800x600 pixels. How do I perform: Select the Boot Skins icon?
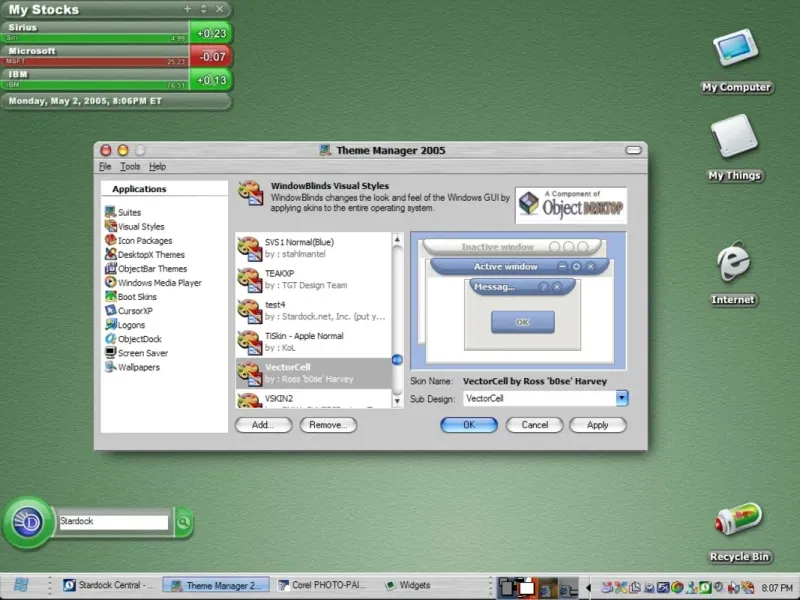pyautogui.click(x=110, y=296)
